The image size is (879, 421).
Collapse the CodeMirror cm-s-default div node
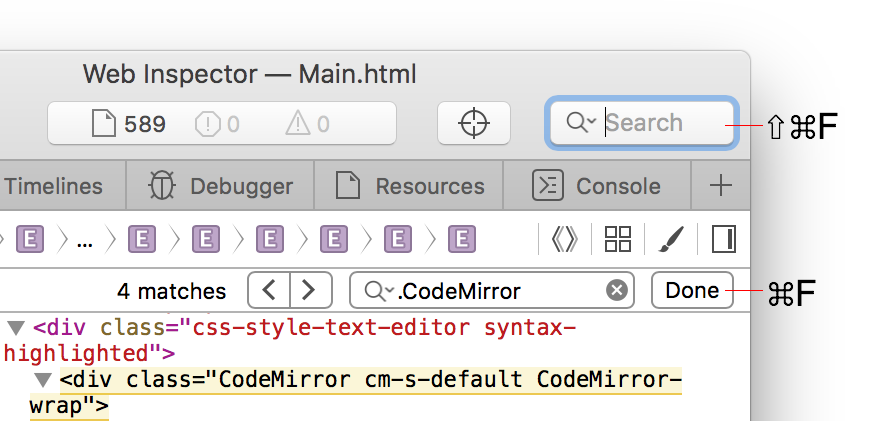click(x=43, y=380)
